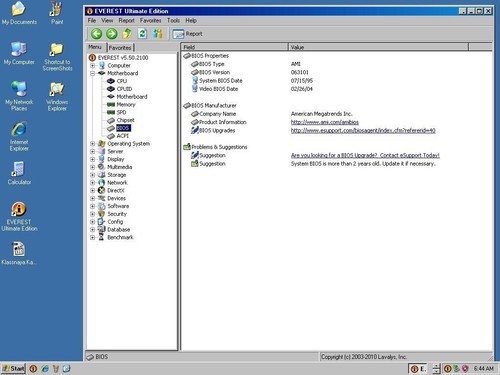Switch to the Favorites tab

[120, 48]
